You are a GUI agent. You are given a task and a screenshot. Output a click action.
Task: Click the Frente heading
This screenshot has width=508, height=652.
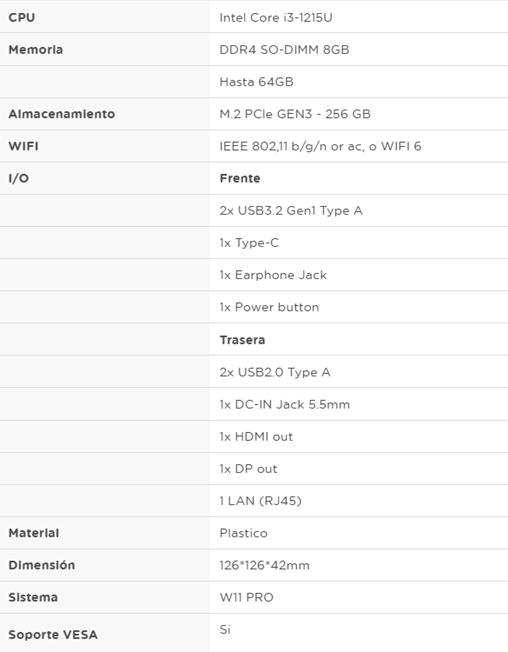tap(240, 178)
